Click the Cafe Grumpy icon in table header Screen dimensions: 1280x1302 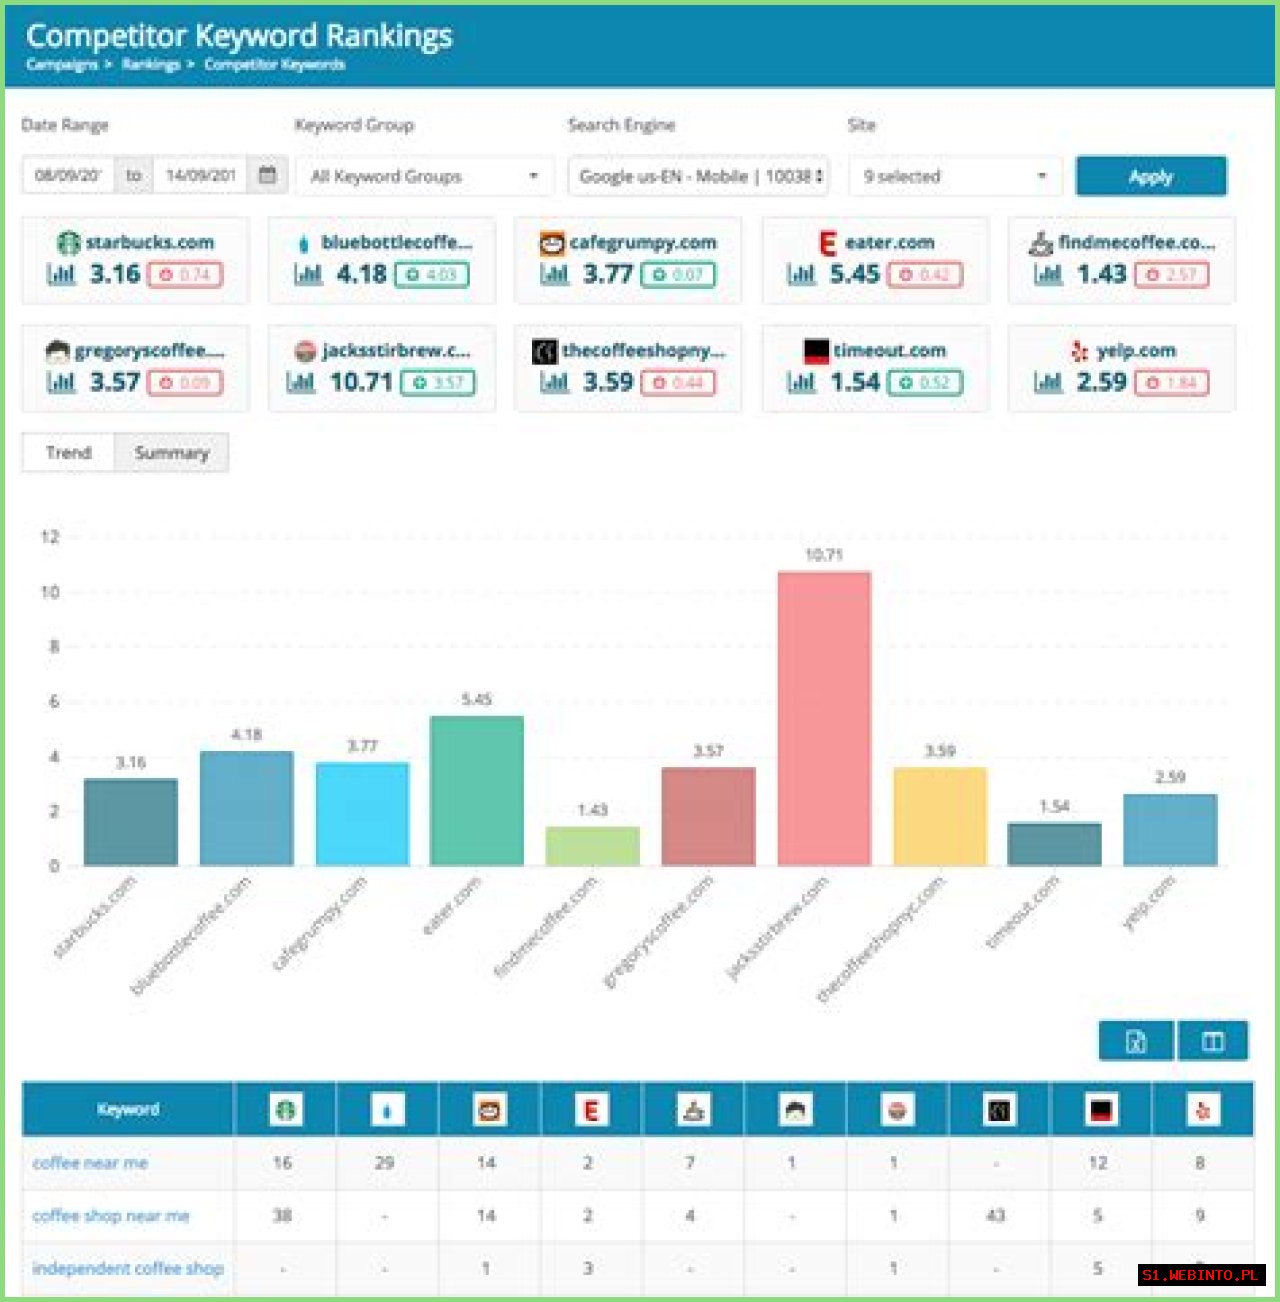[489, 1109]
